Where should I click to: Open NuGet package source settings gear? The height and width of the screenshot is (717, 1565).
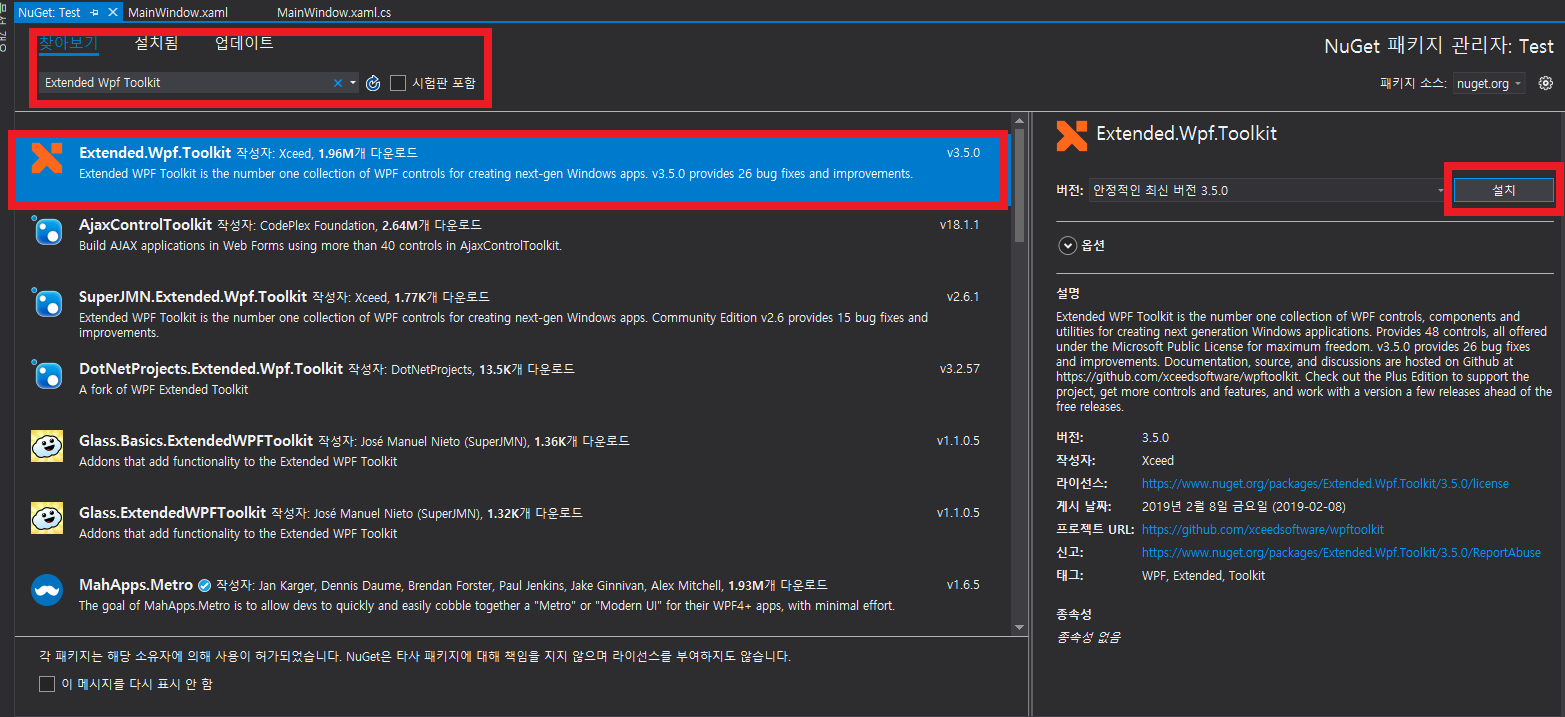(1546, 83)
